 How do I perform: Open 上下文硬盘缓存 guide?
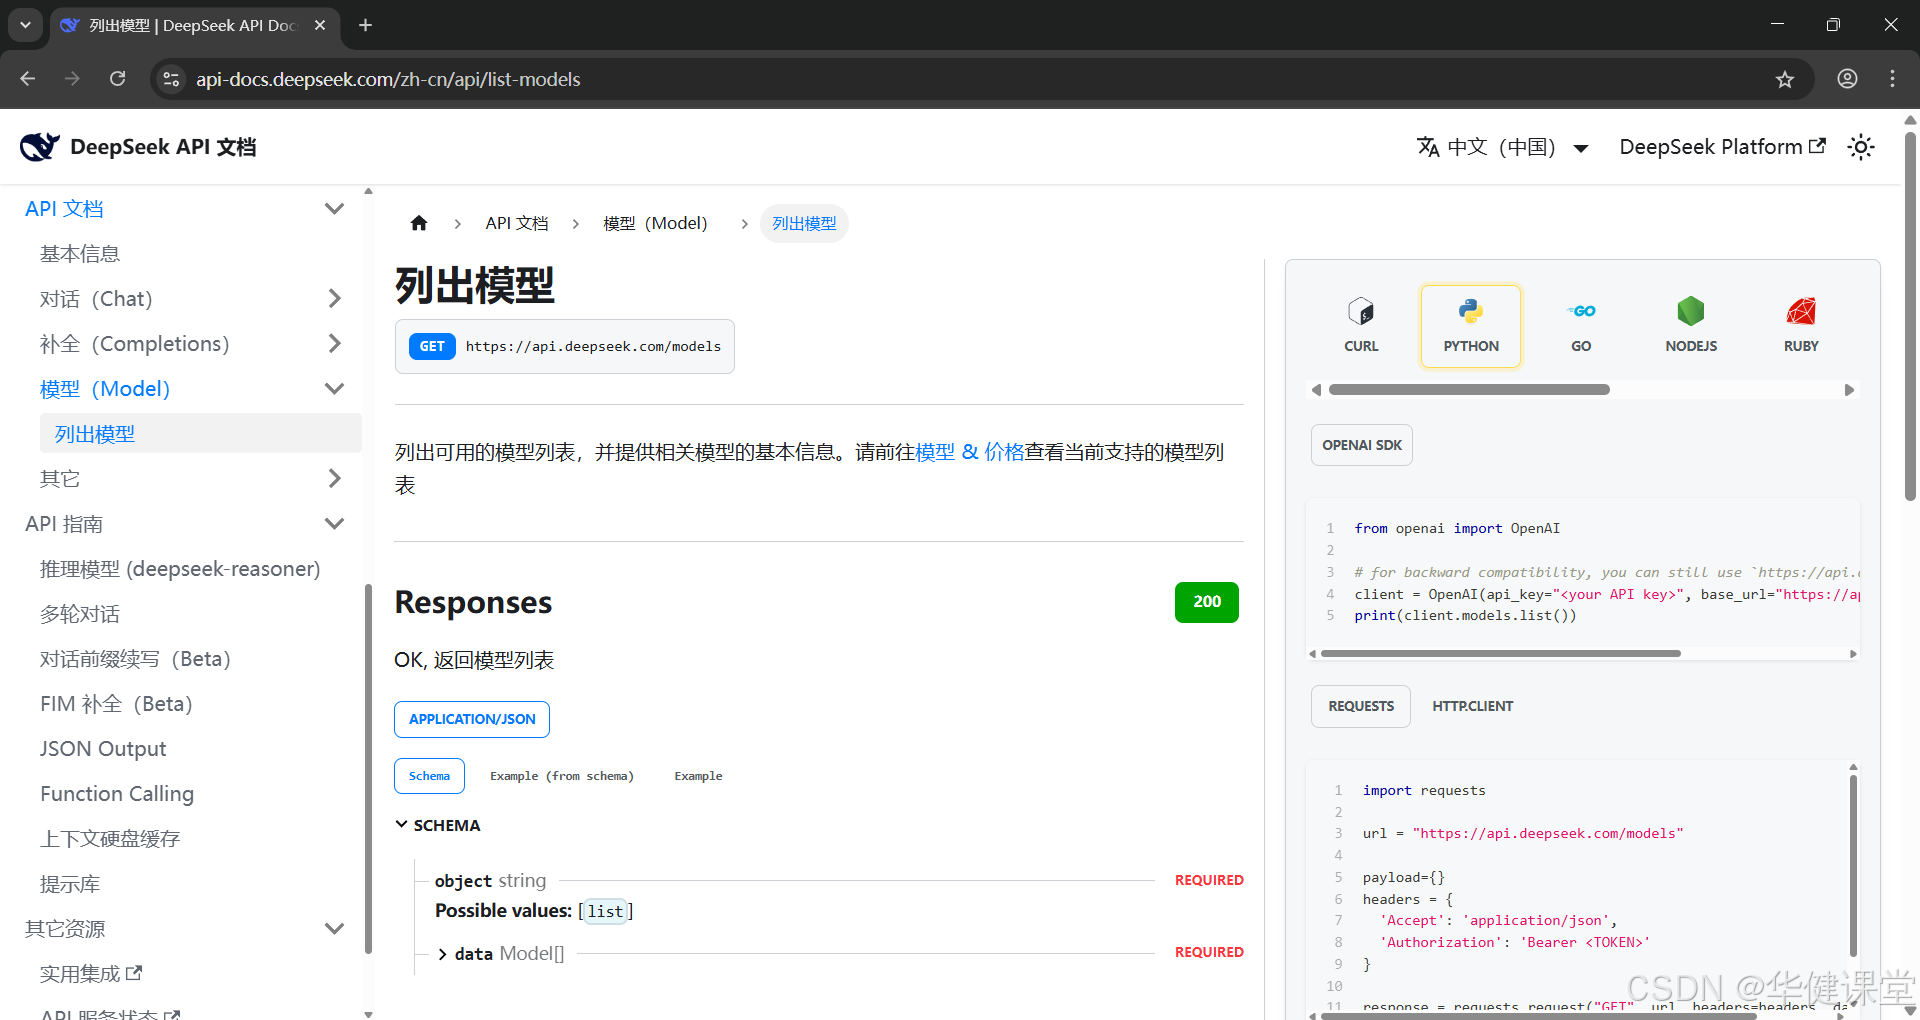(x=110, y=839)
